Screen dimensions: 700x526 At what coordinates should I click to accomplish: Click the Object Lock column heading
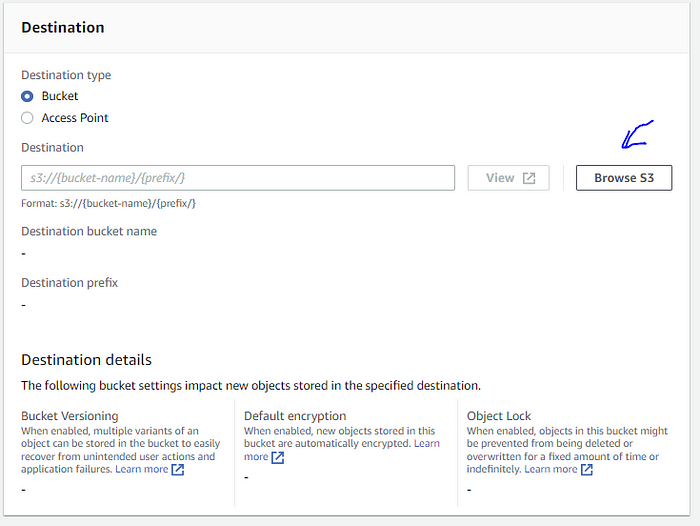click(x=499, y=416)
